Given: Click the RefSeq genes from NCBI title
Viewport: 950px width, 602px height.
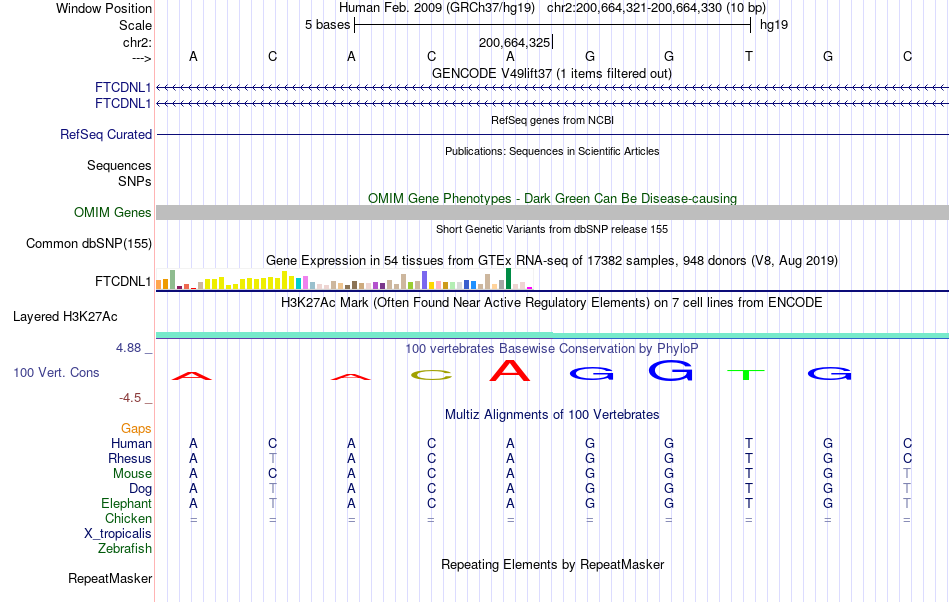Looking at the screenshot, I should pos(552,120).
